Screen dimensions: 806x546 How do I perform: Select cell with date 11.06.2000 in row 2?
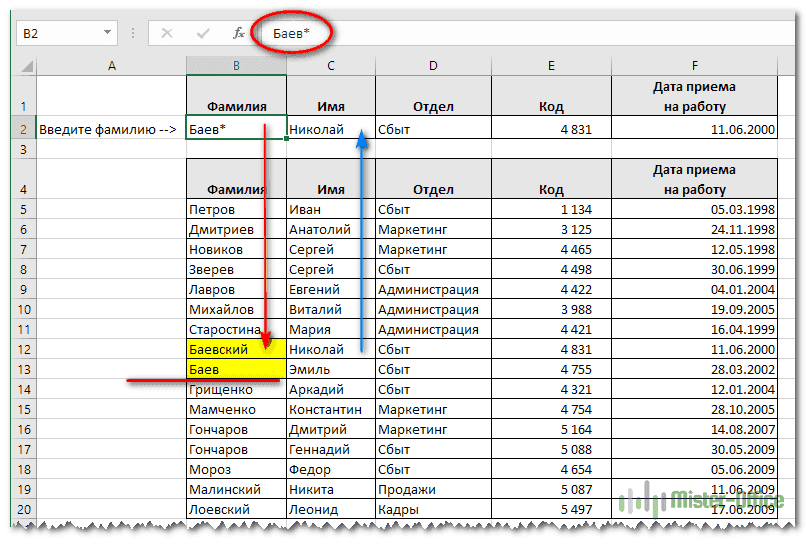pos(693,129)
